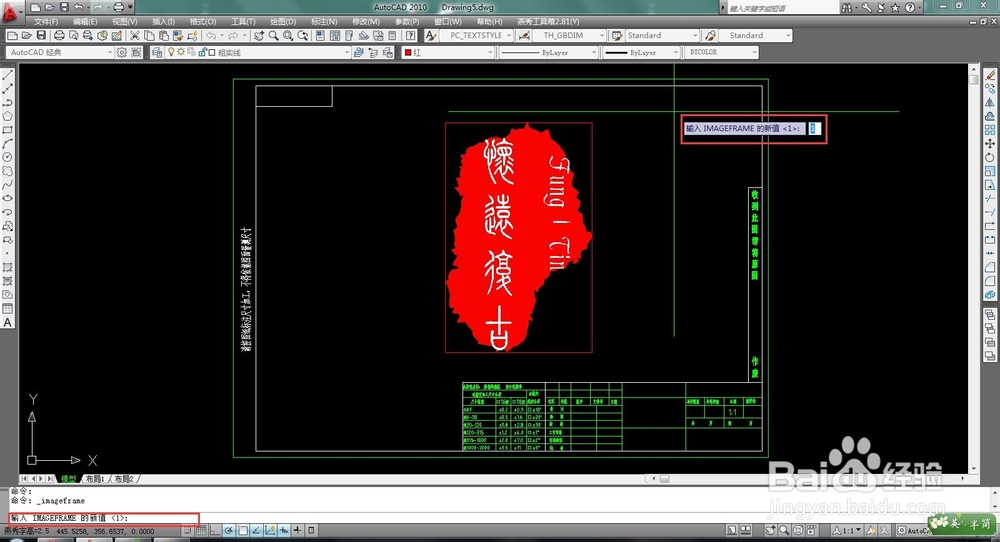
Task: Open the 燕秀工具箱2.81(Y) menu
Action: tap(548, 22)
